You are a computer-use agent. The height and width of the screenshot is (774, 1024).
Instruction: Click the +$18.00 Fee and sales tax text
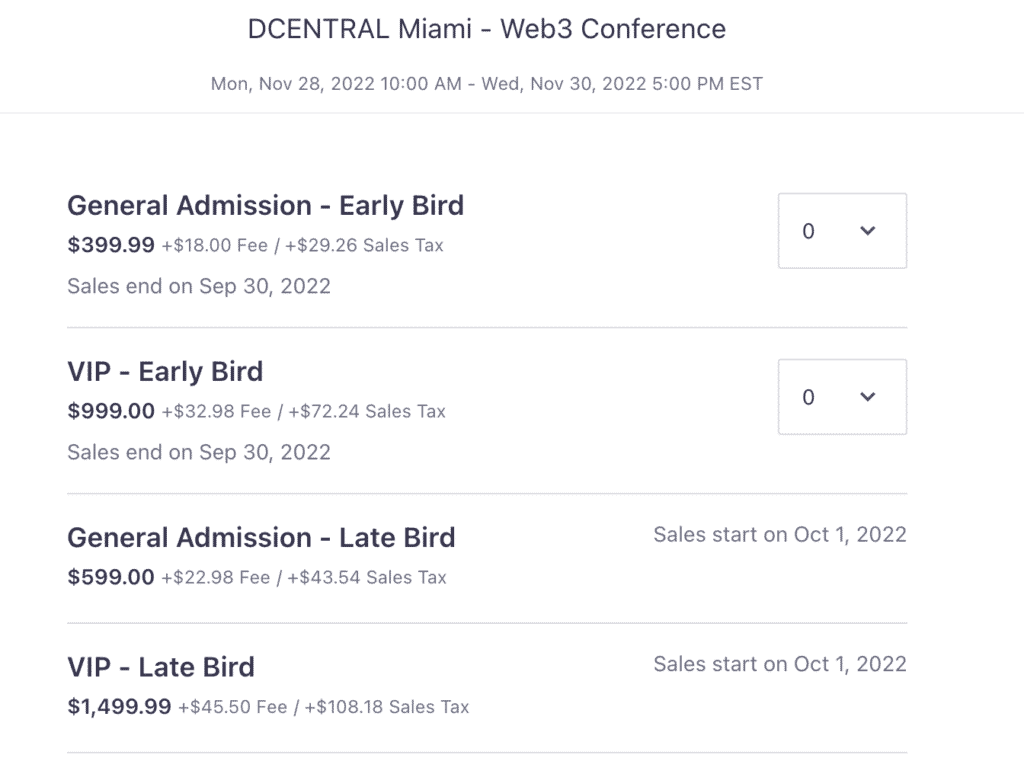tap(303, 245)
